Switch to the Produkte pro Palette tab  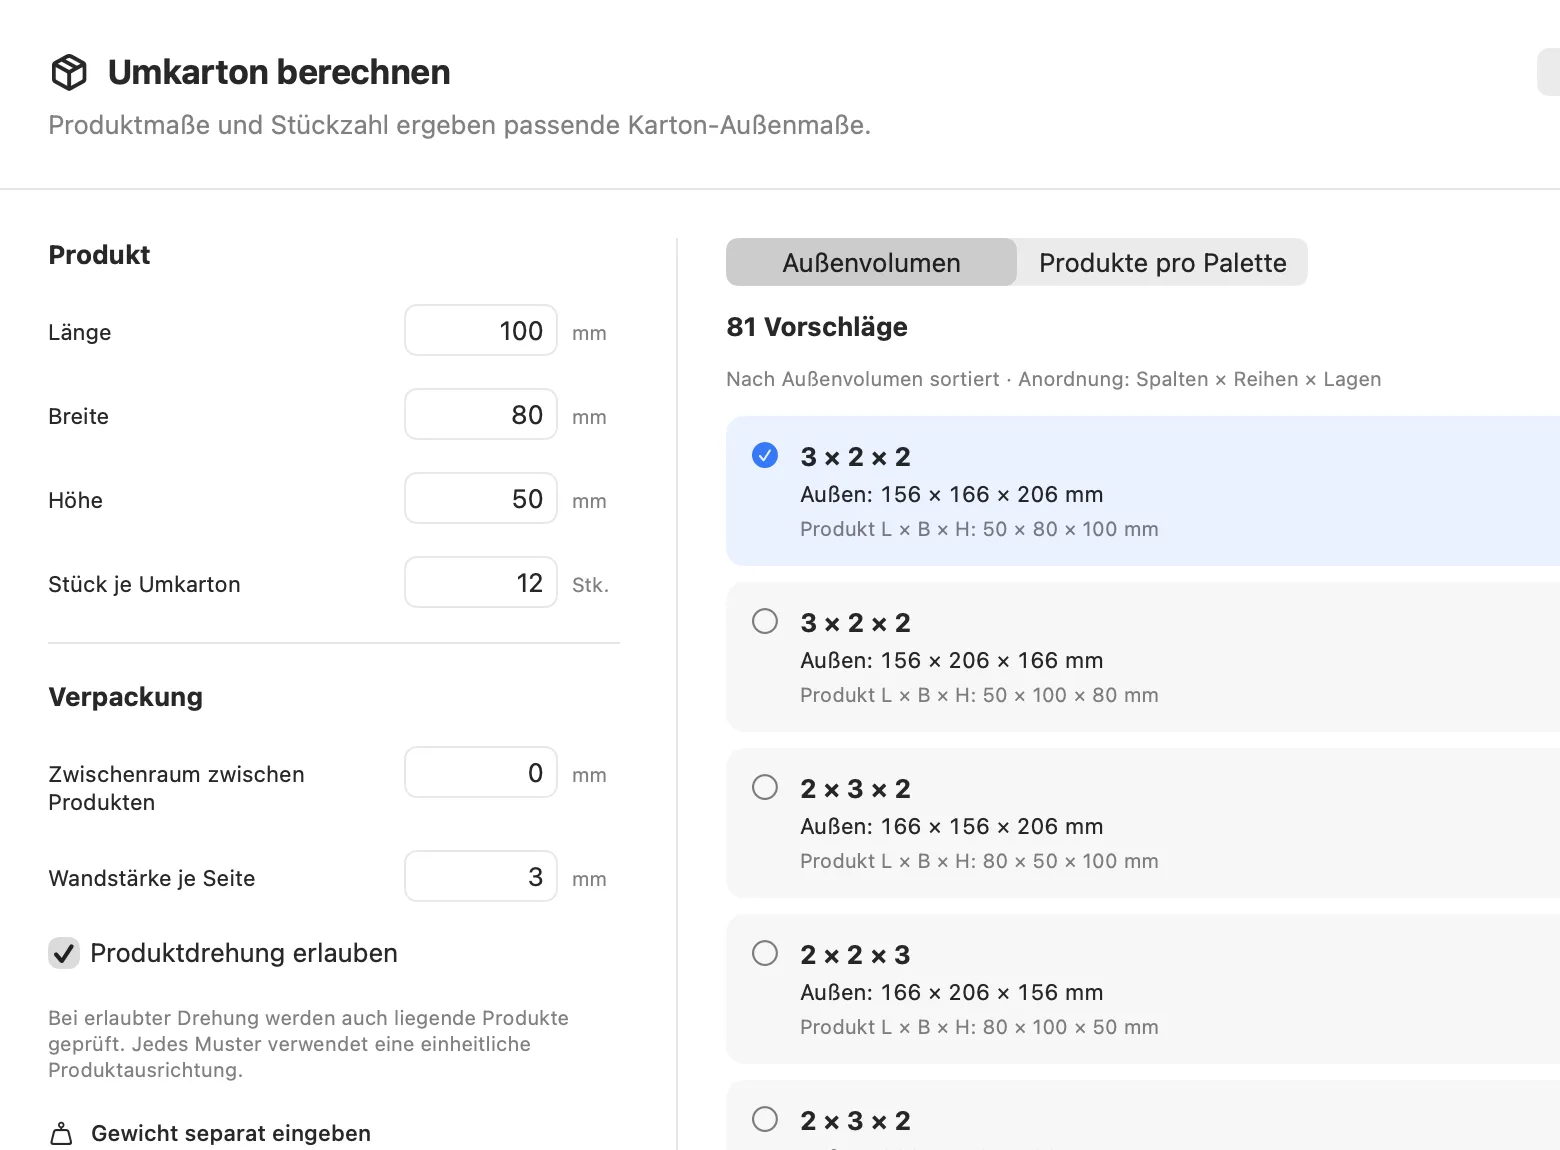pos(1162,262)
